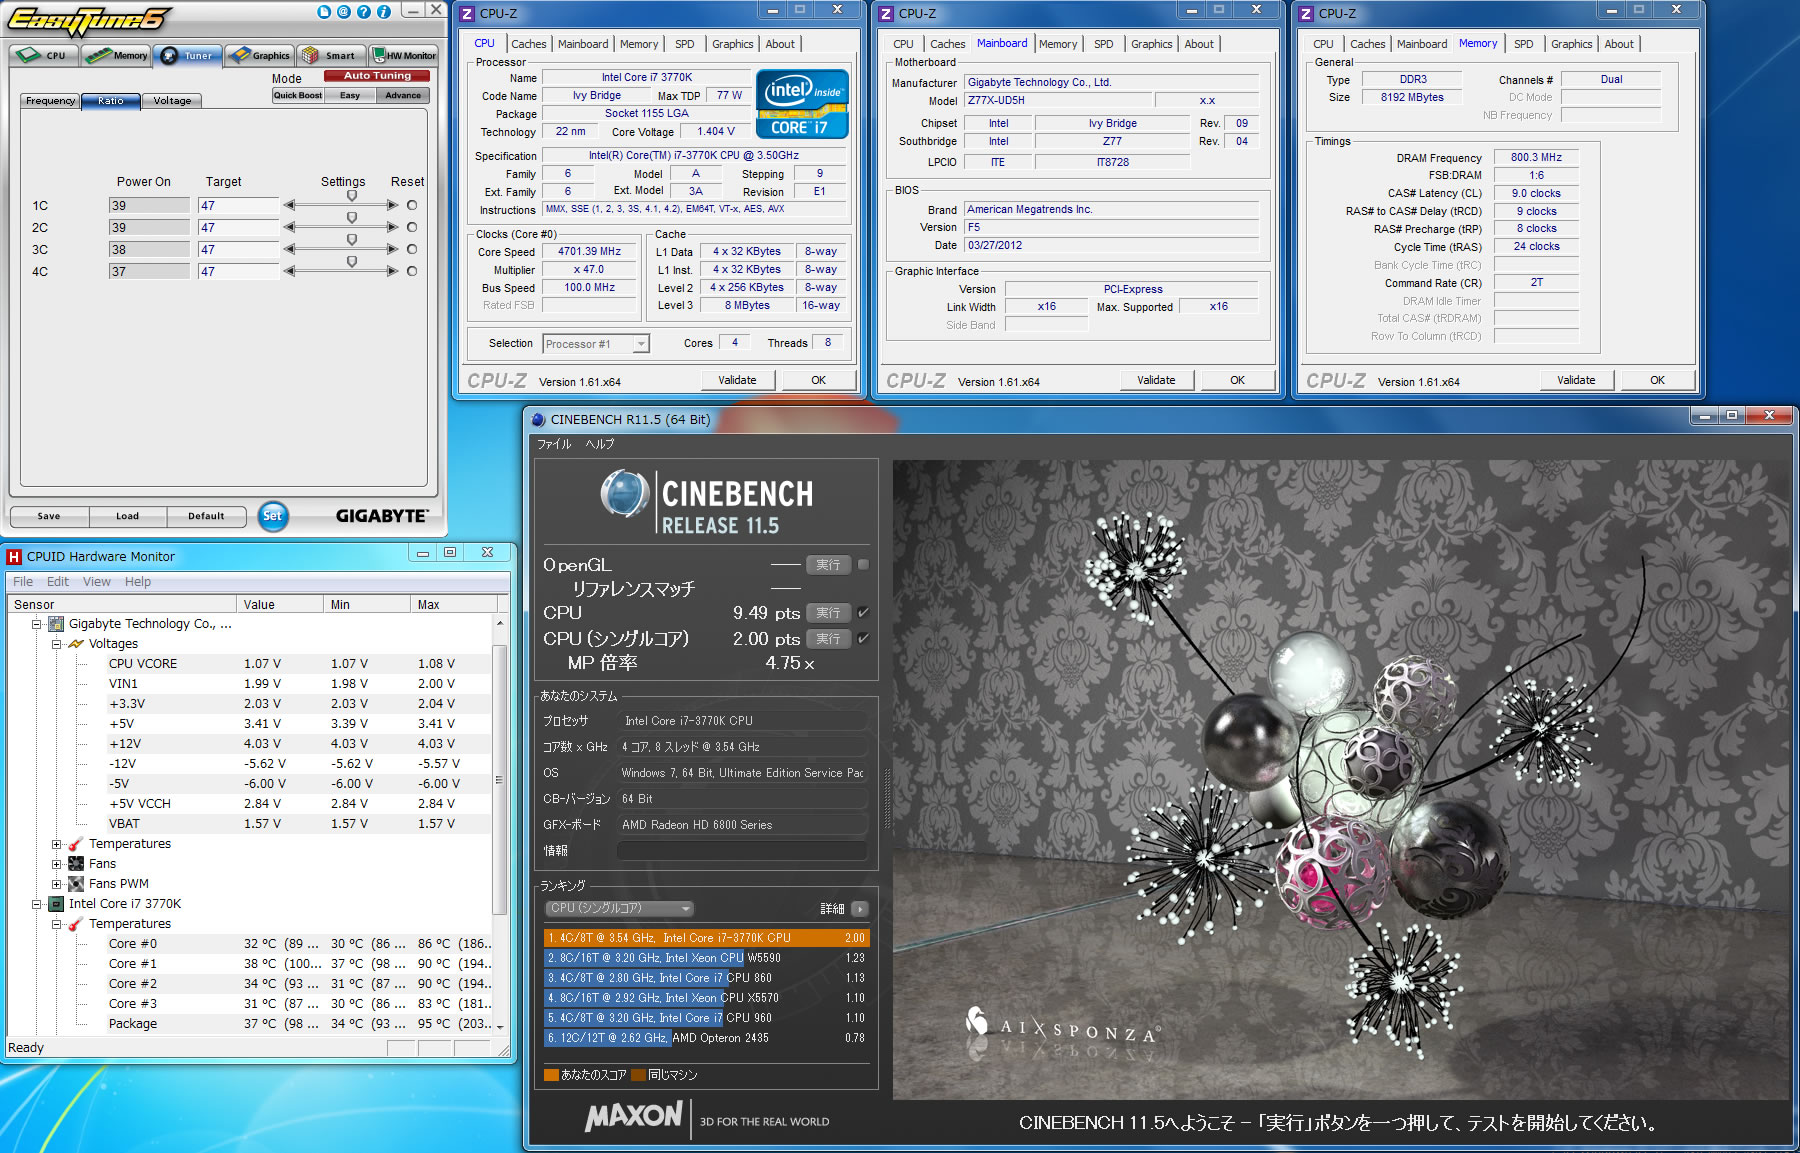Collapse the Temperatures node under Intel Core i7
Screen dimensions: 1800x1153
(x=57, y=924)
